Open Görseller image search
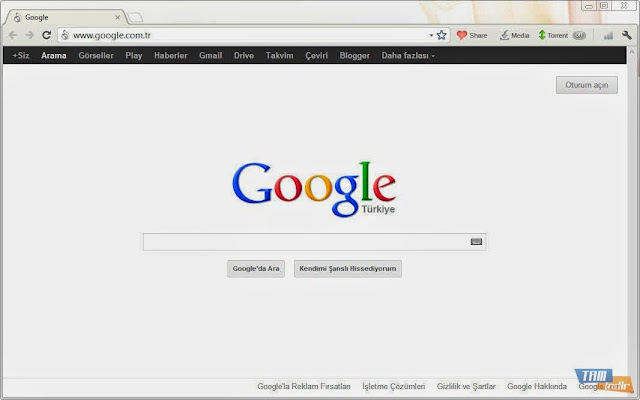Screen dimensions: 640x400 (96, 56)
